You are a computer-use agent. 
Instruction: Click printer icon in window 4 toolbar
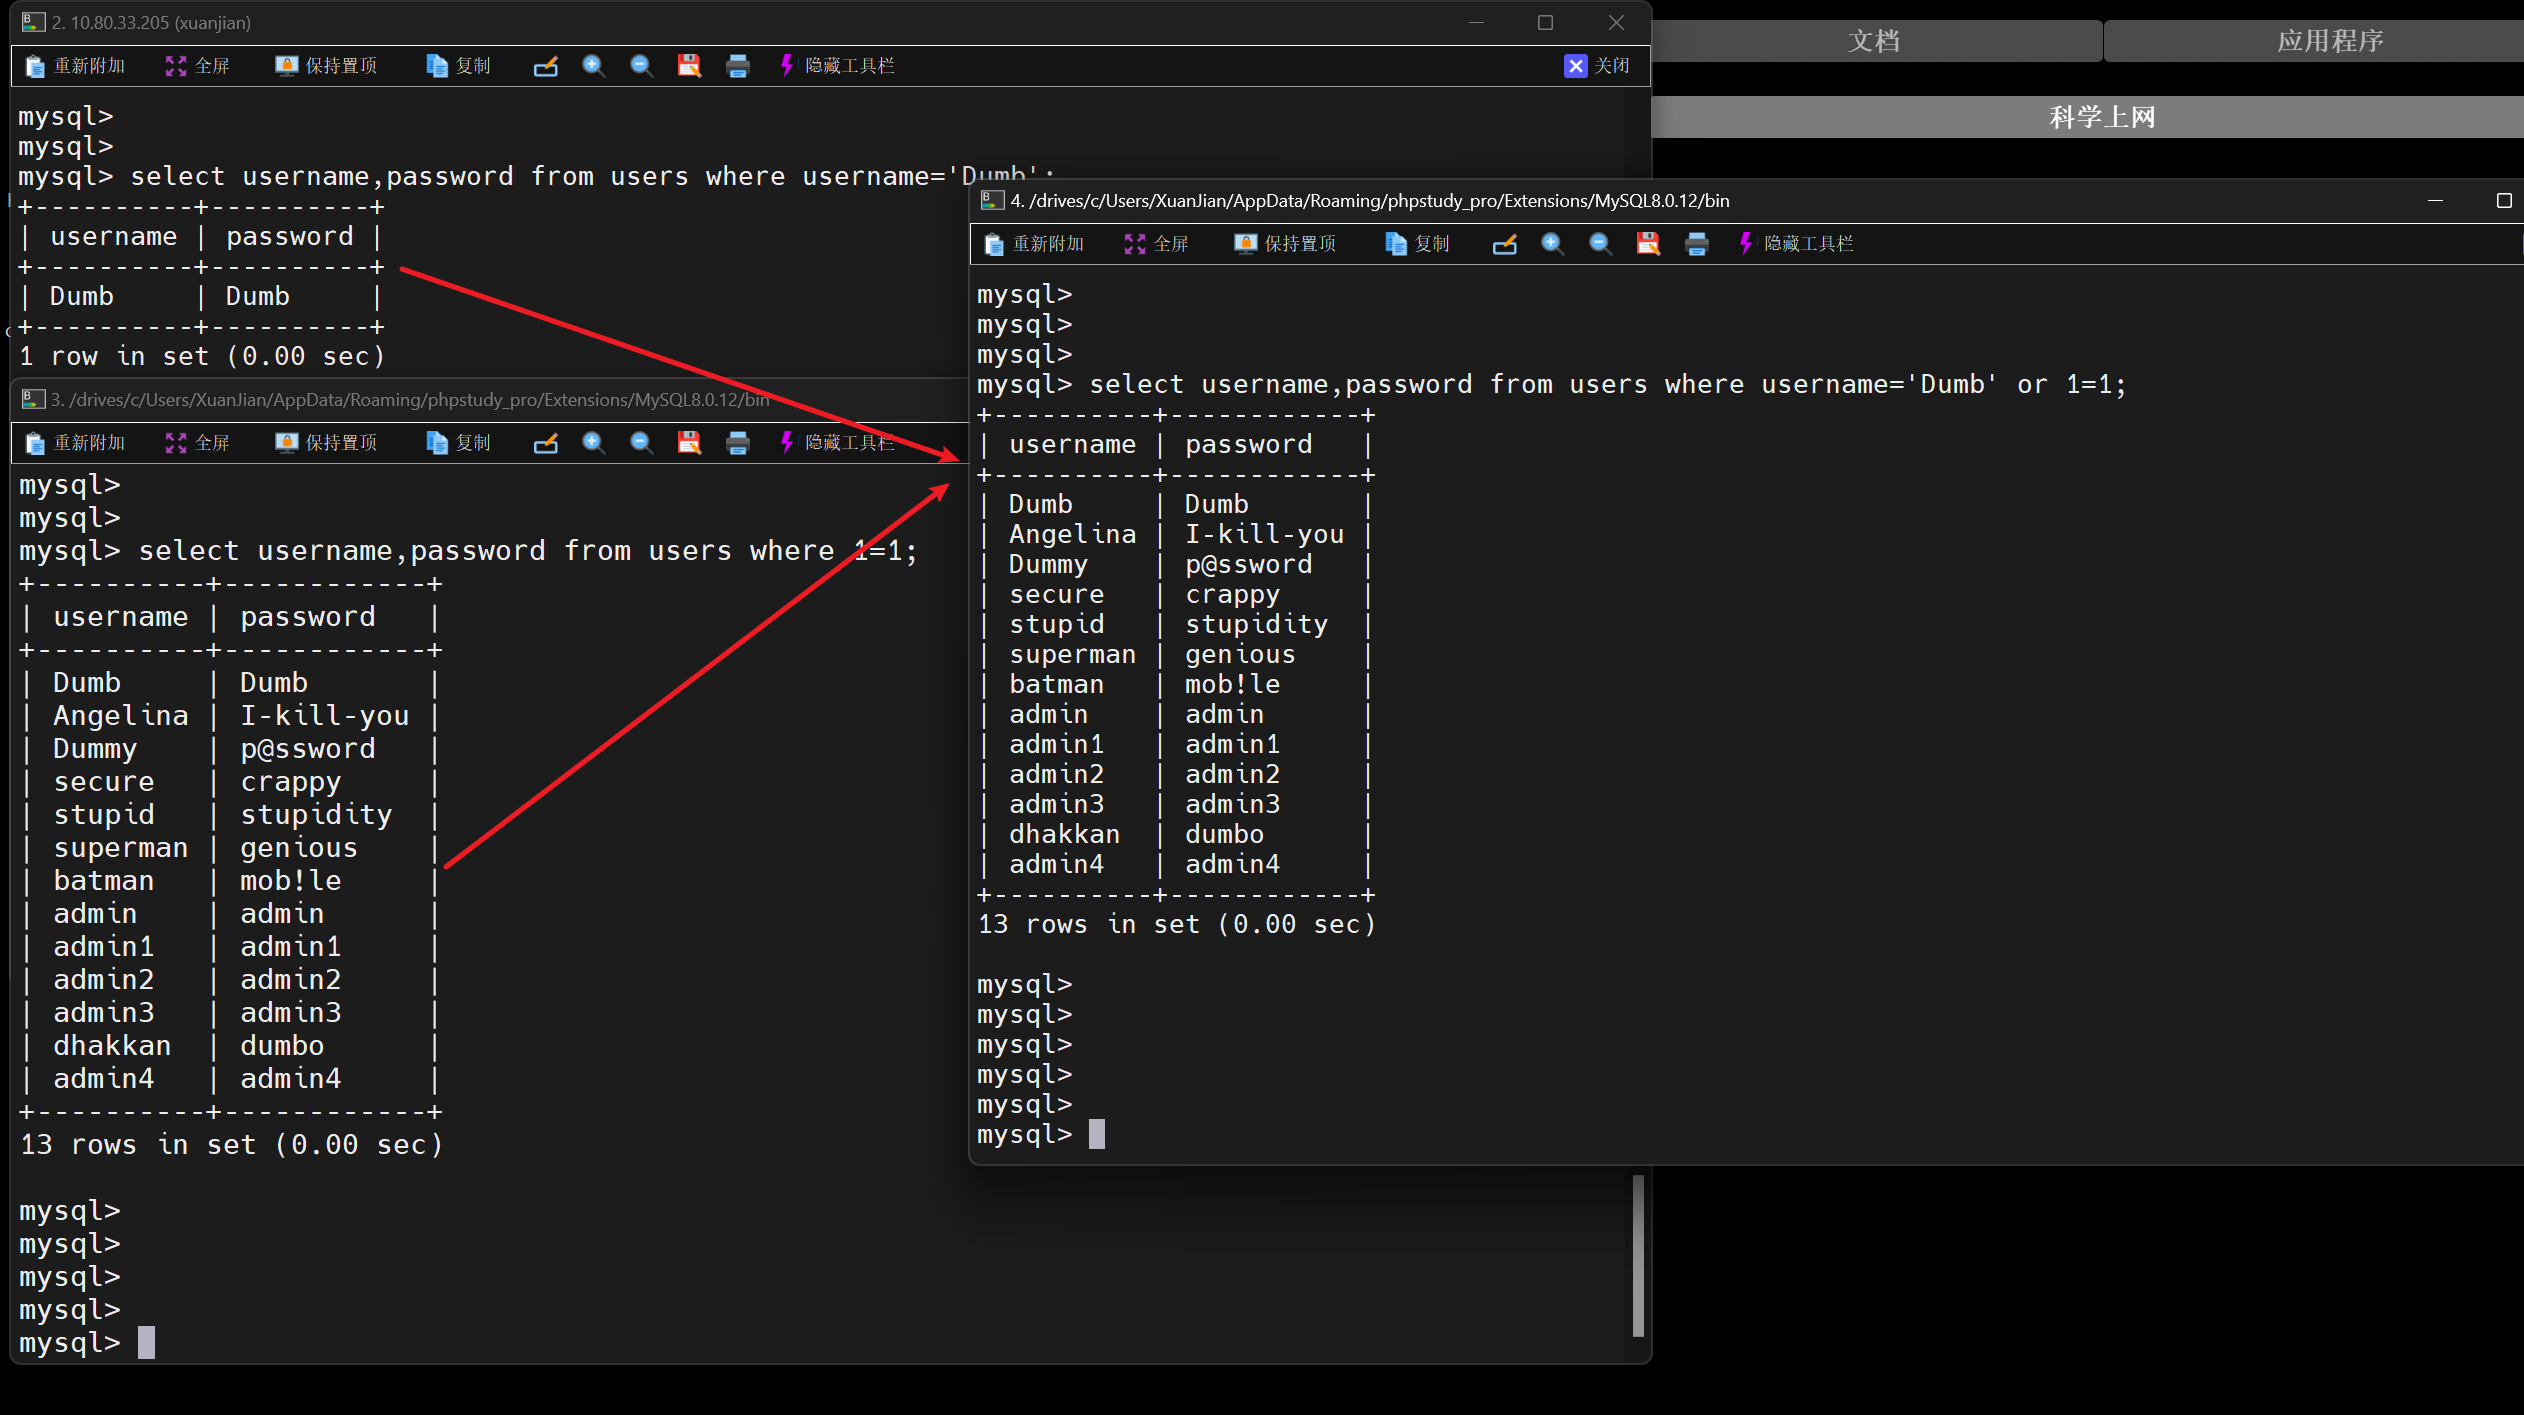1696,244
